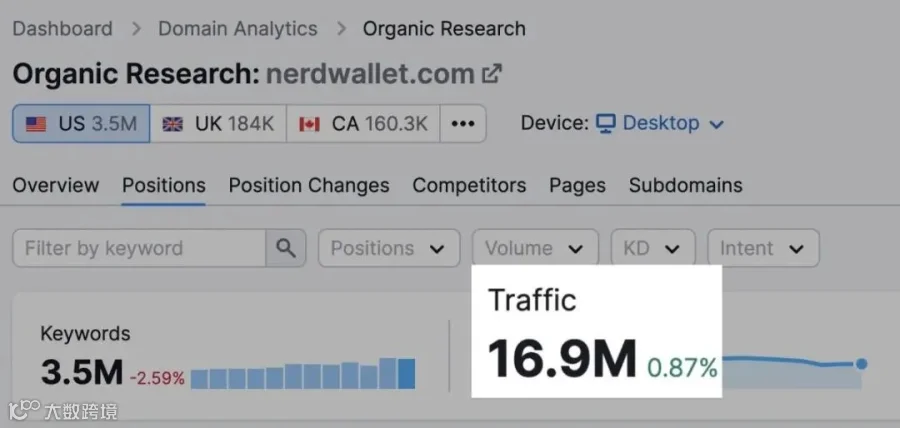Click the Canada flag icon
The width and height of the screenshot is (900, 428).
pyautogui.click(x=309, y=124)
